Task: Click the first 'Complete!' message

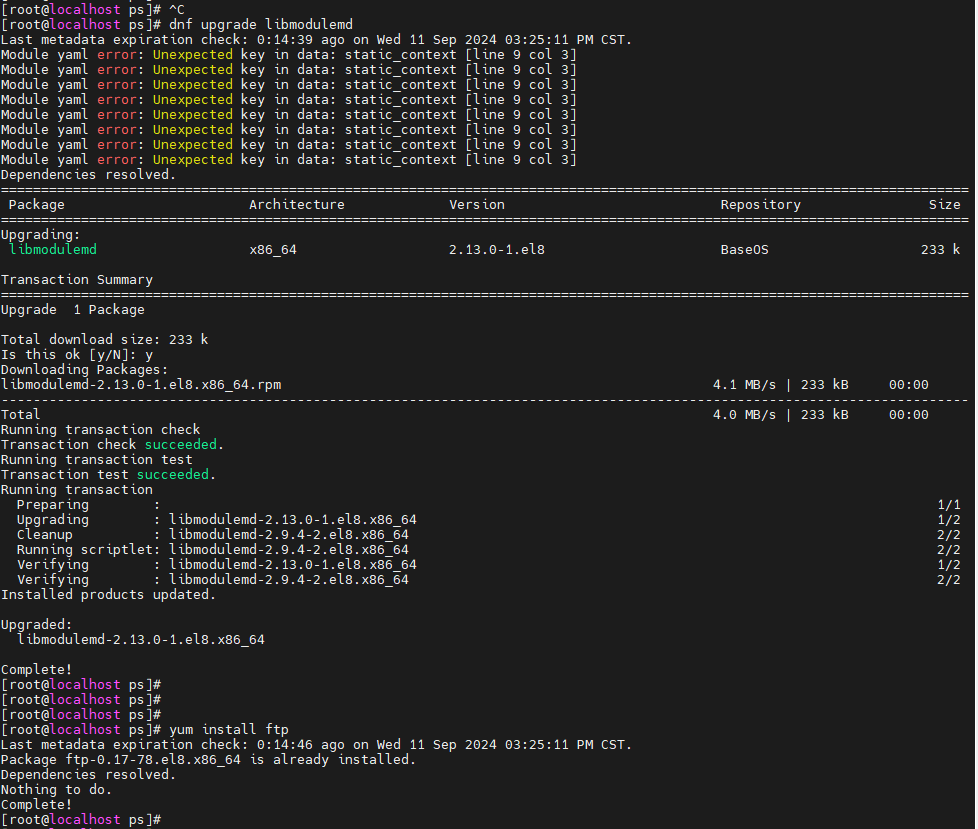Action: 36,669
